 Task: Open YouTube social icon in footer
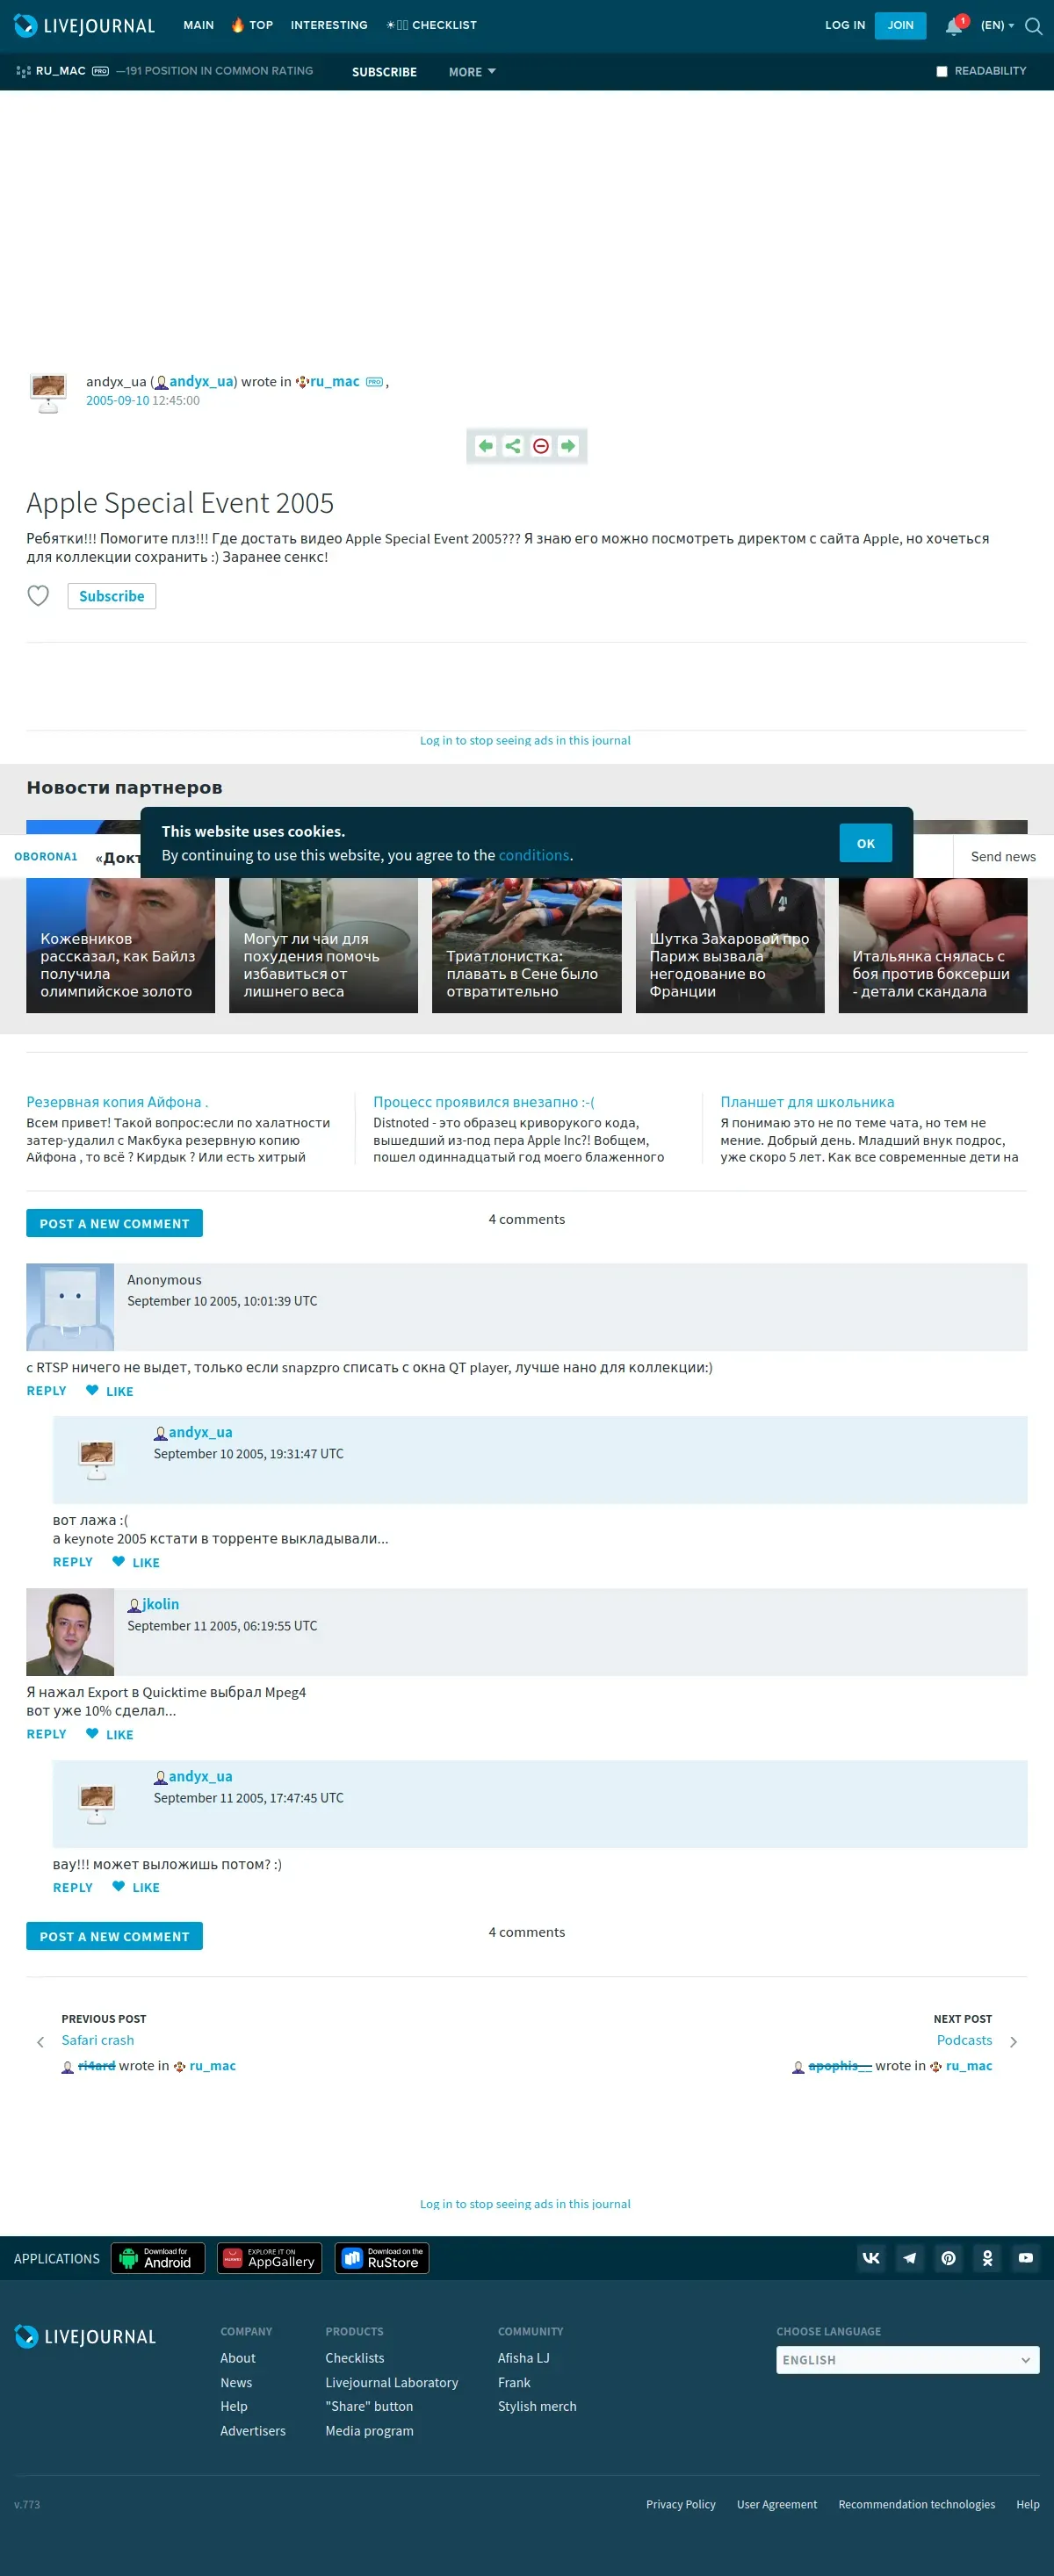point(1026,2257)
